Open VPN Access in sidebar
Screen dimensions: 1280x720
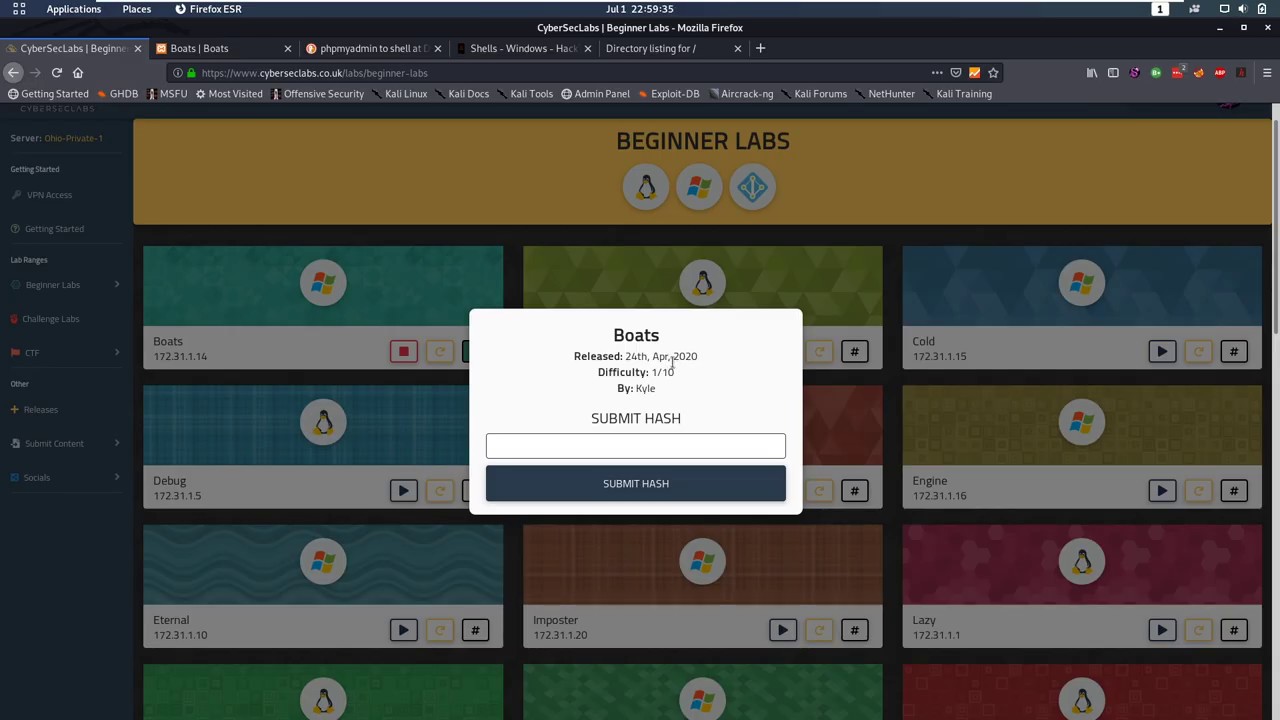(x=49, y=195)
